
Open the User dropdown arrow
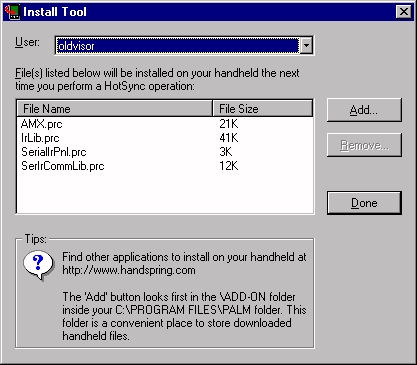(306, 45)
